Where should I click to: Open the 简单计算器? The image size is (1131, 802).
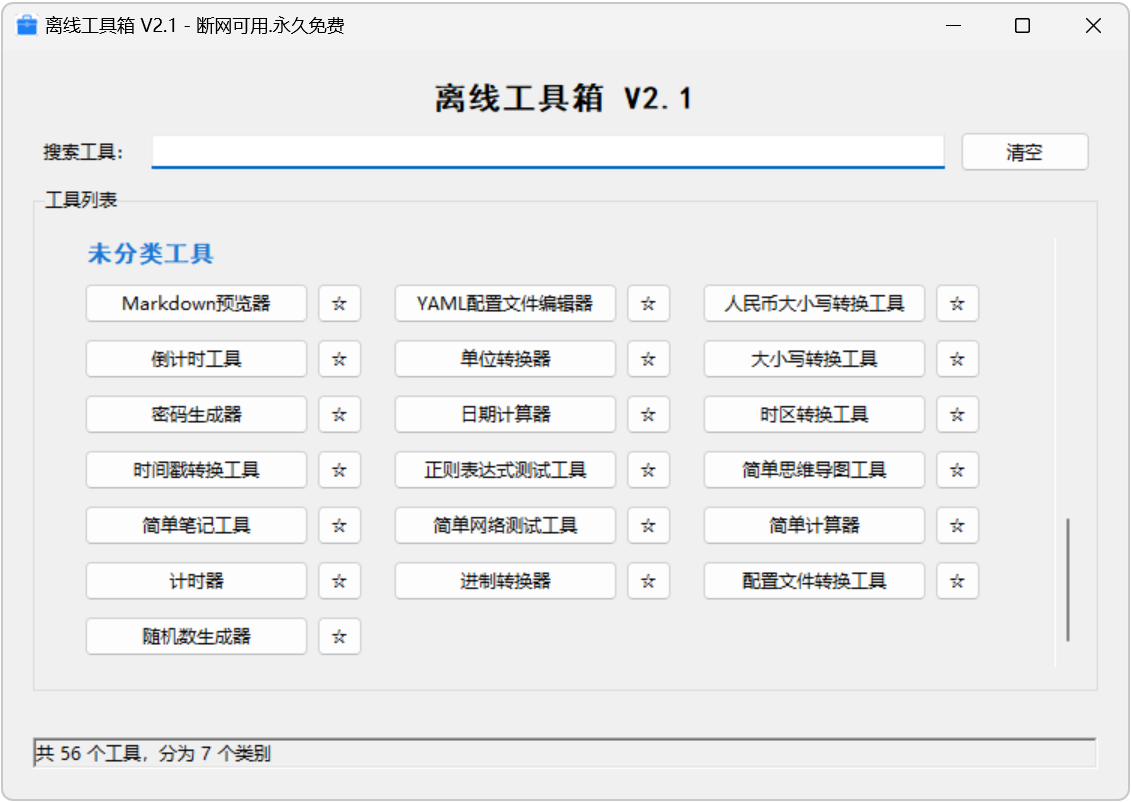[x=814, y=526]
